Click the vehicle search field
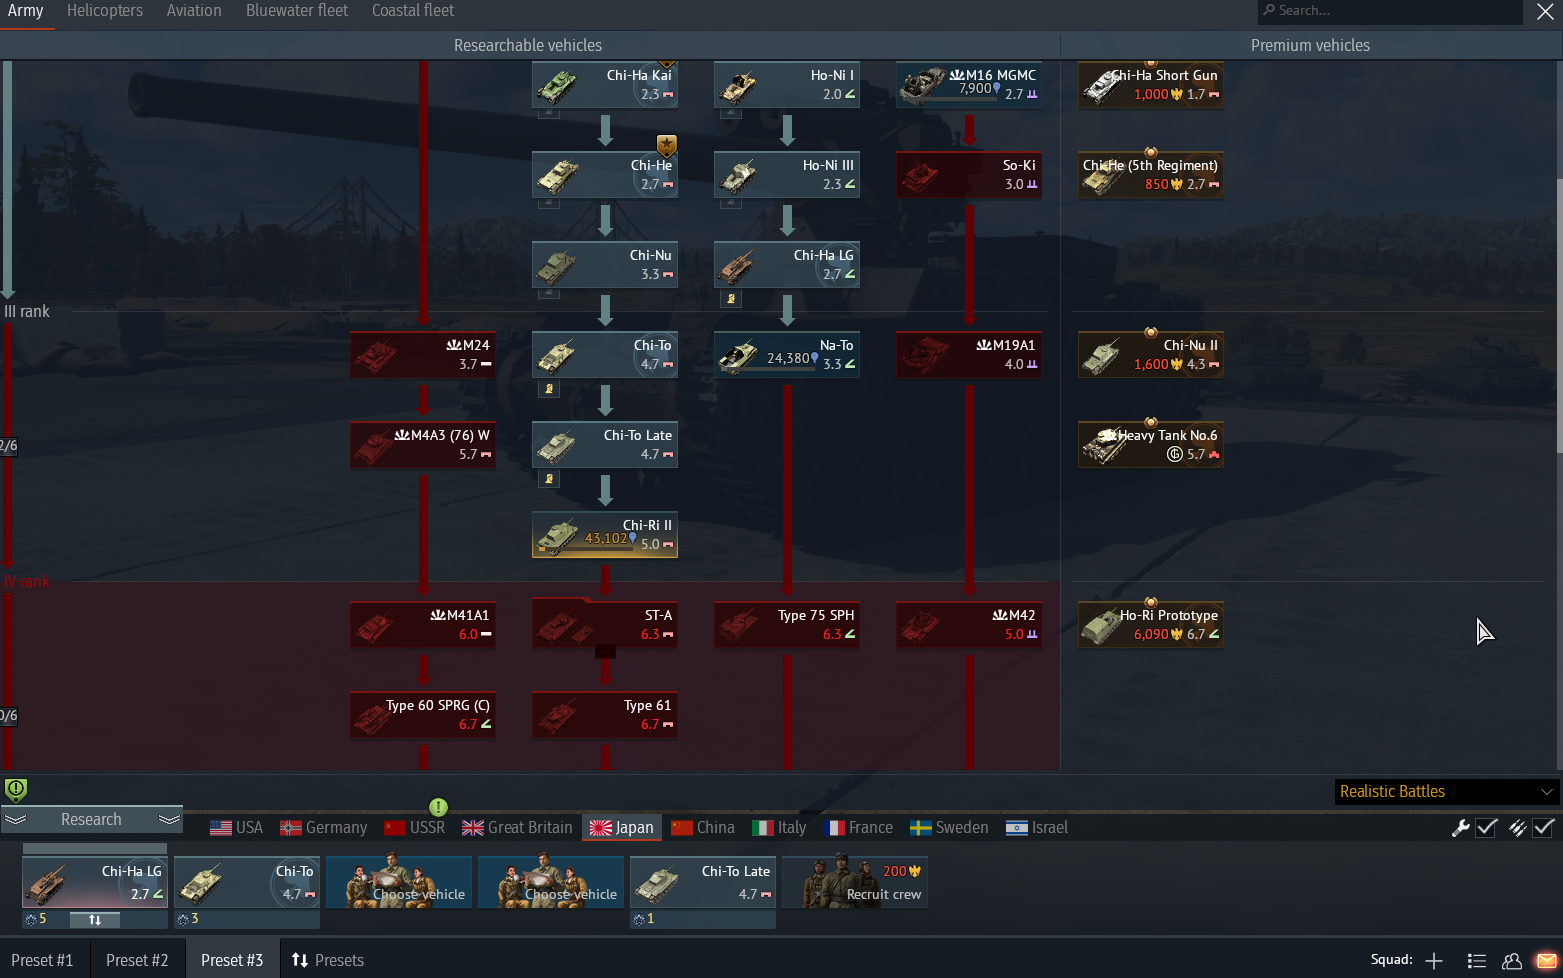Screen dimensions: 1563x978 (1390, 11)
